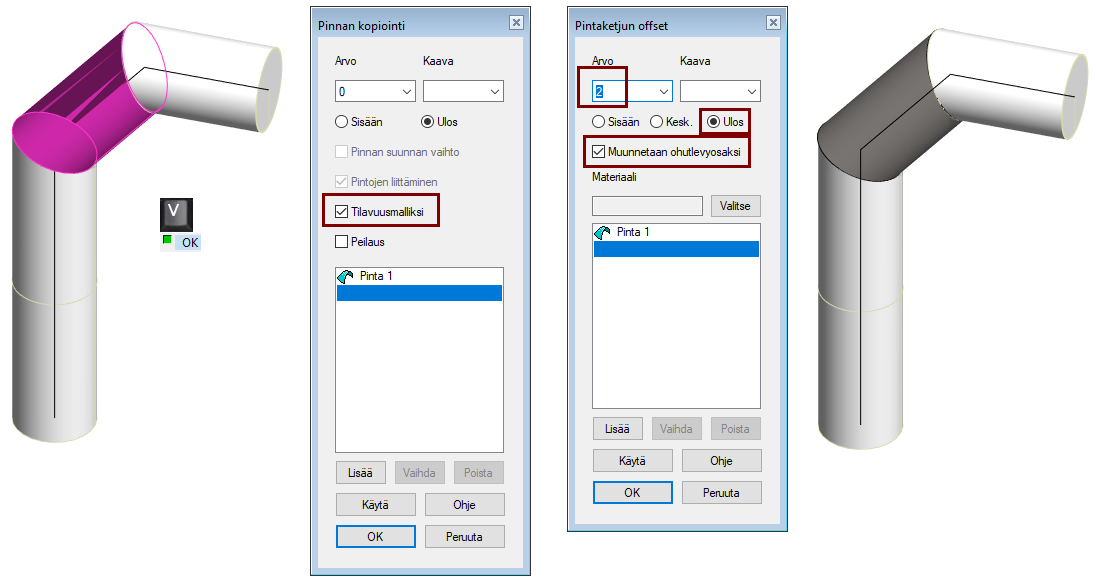This screenshot has width=1098, height=581.
Task: Click the Pinta 1 surface icon in Pintaketjun offset
Action: 603,232
